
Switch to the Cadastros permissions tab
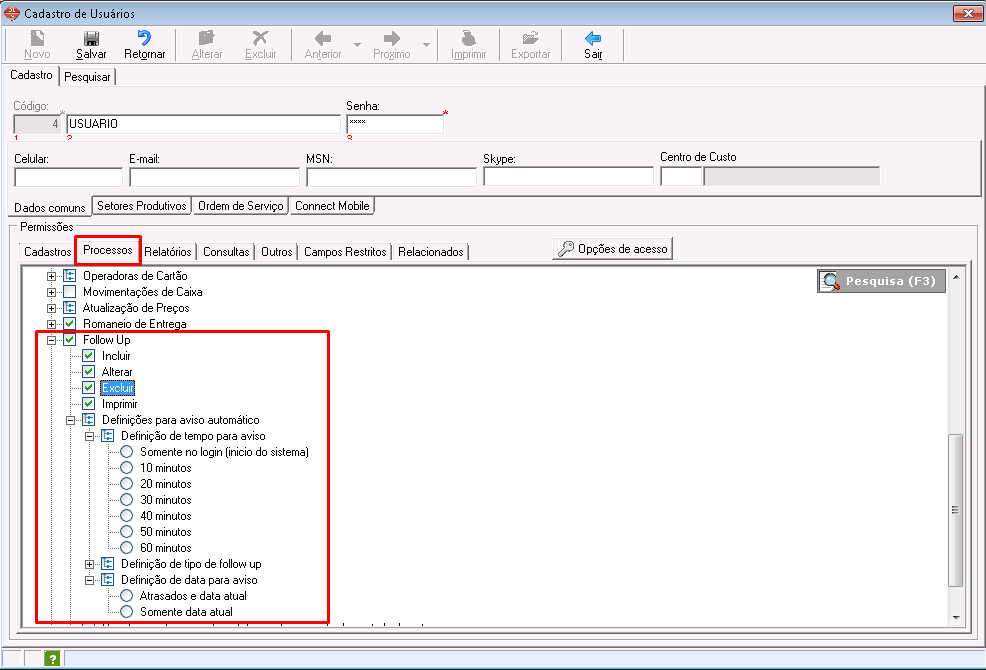pos(47,252)
